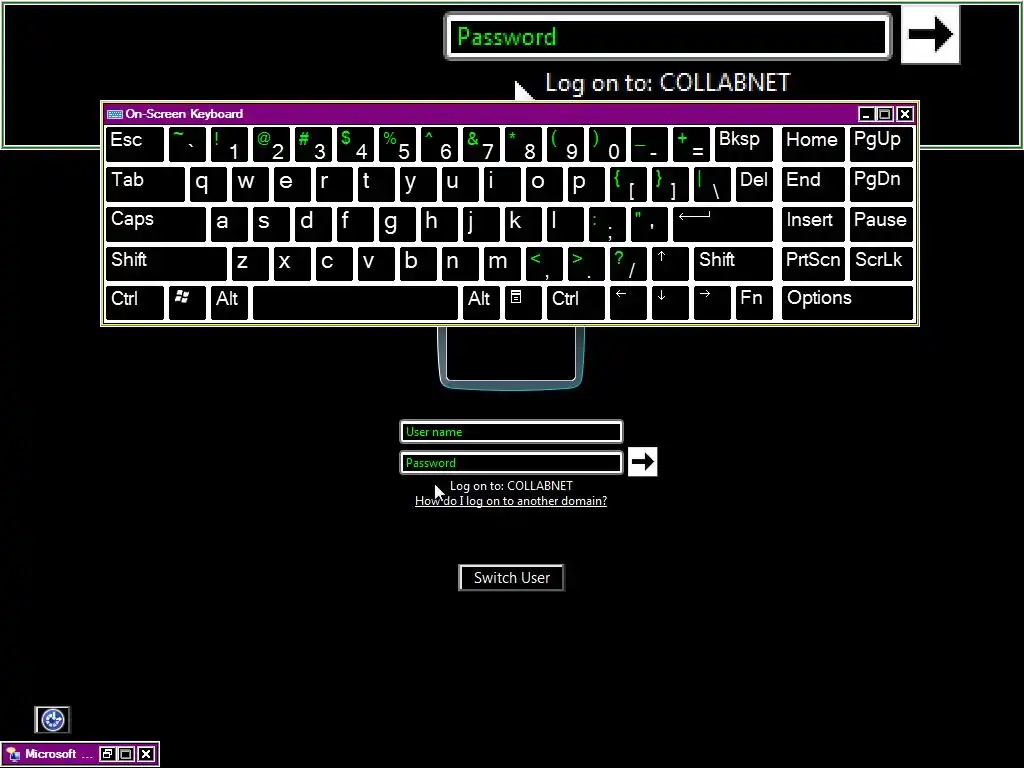Tap the 5 number key

397,144
